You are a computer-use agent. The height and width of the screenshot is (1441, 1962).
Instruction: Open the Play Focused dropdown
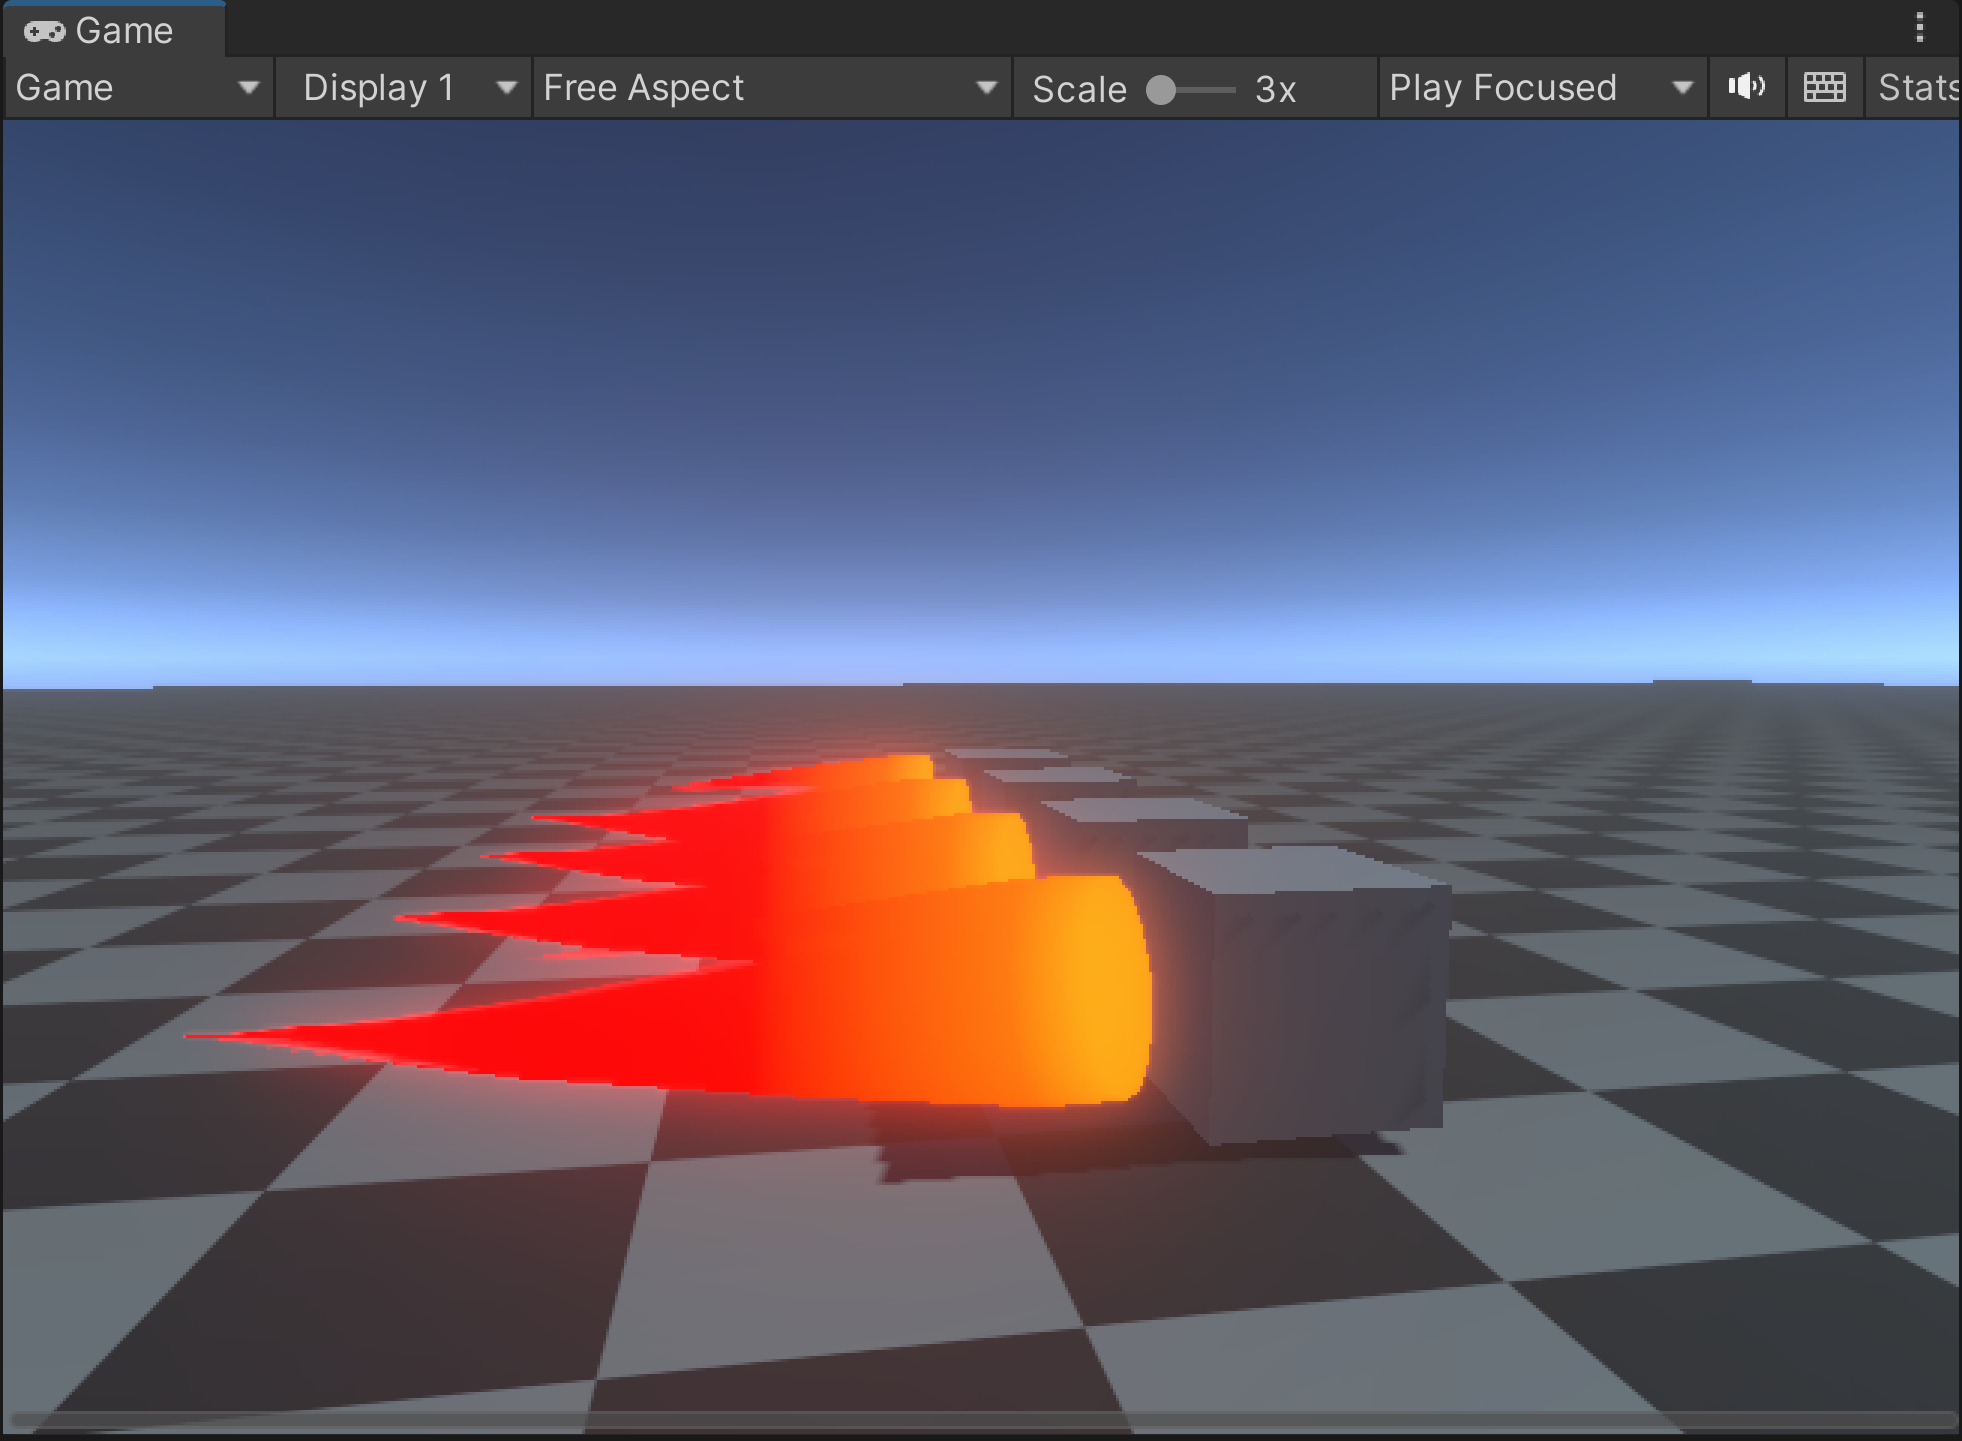1542,88
